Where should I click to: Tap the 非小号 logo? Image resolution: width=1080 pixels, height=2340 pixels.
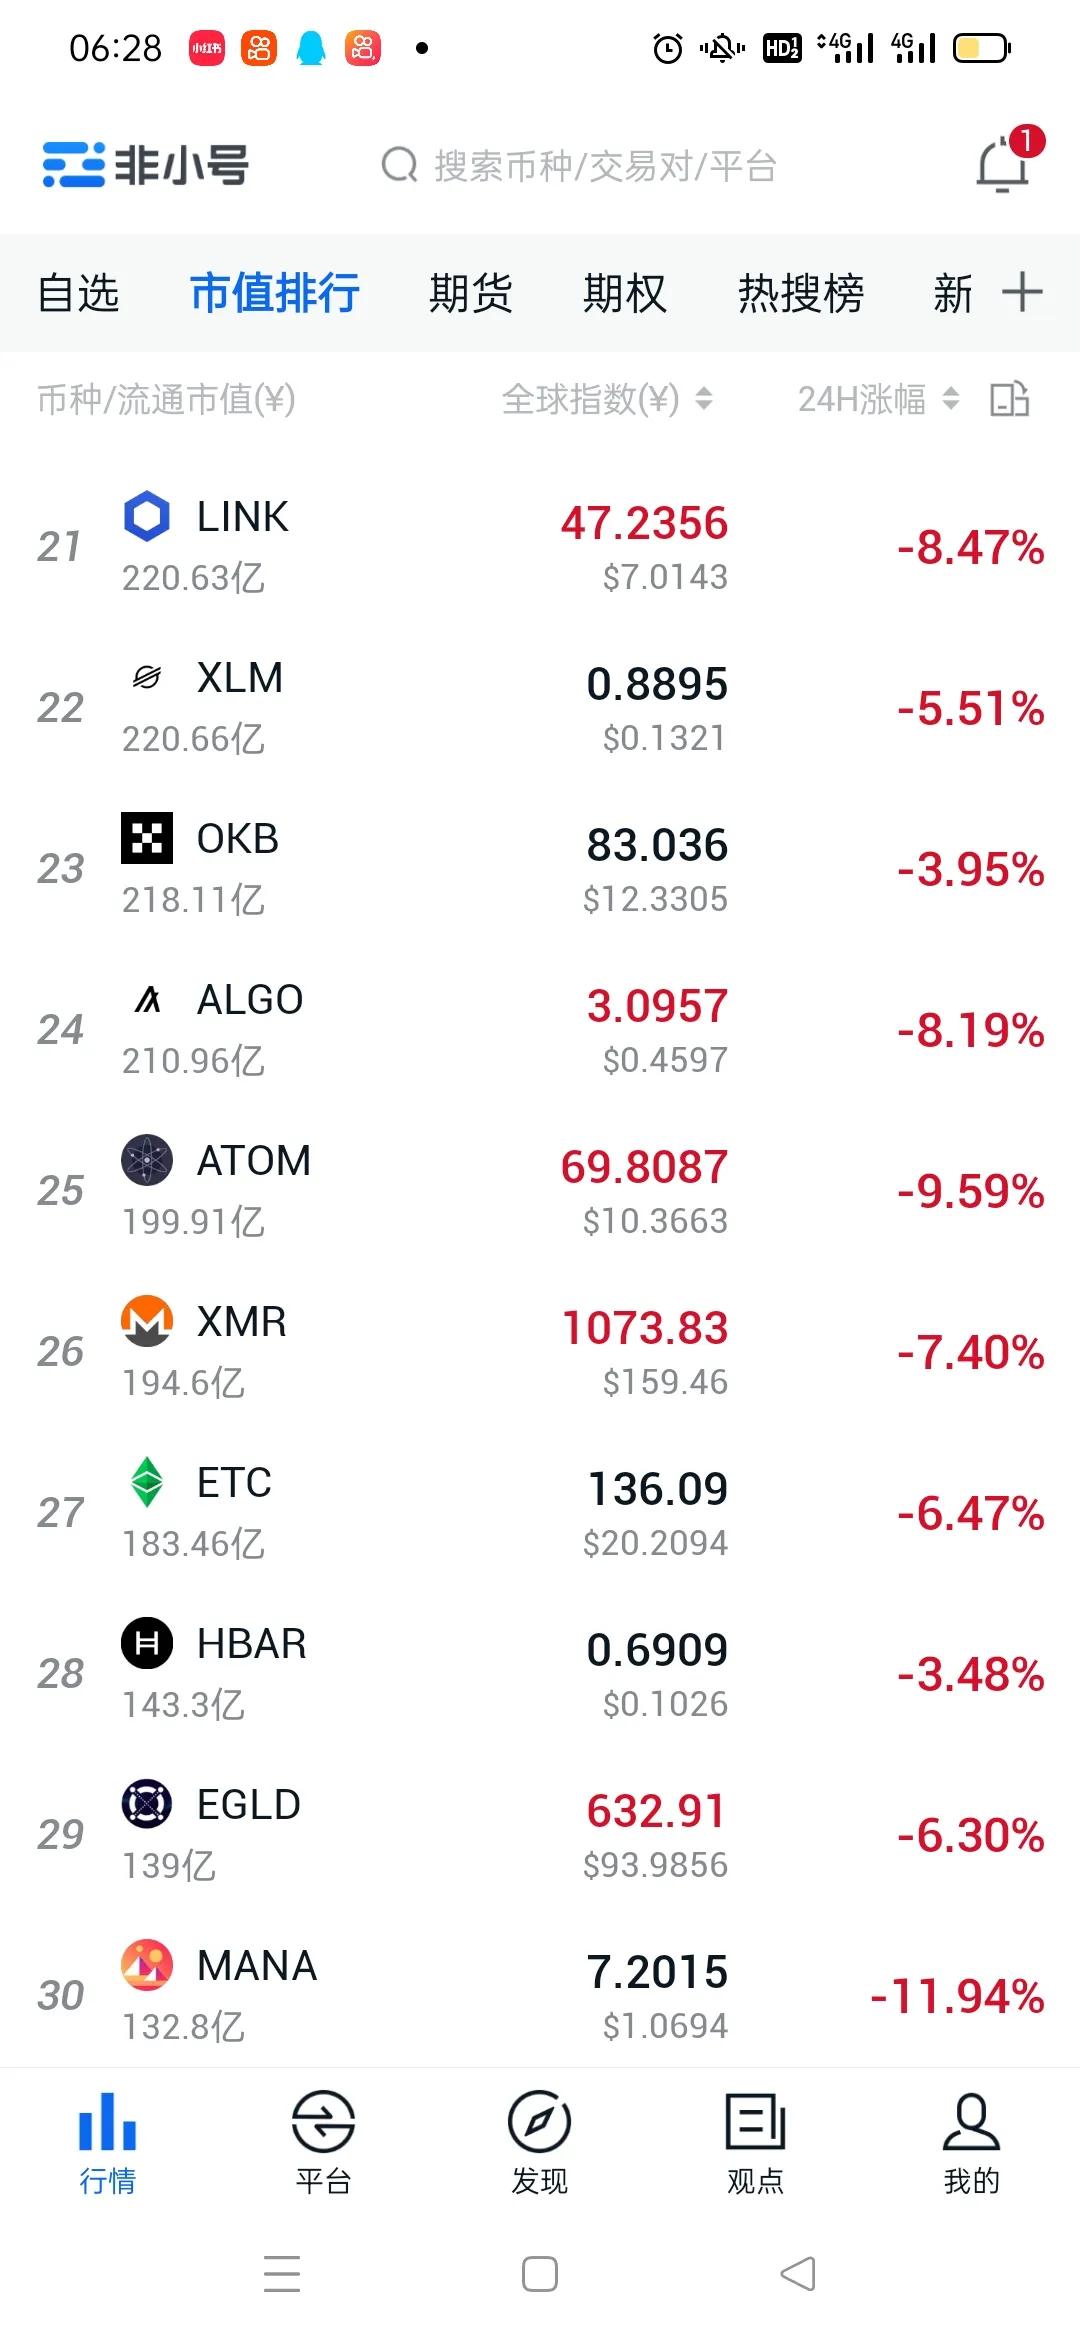coord(146,165)
